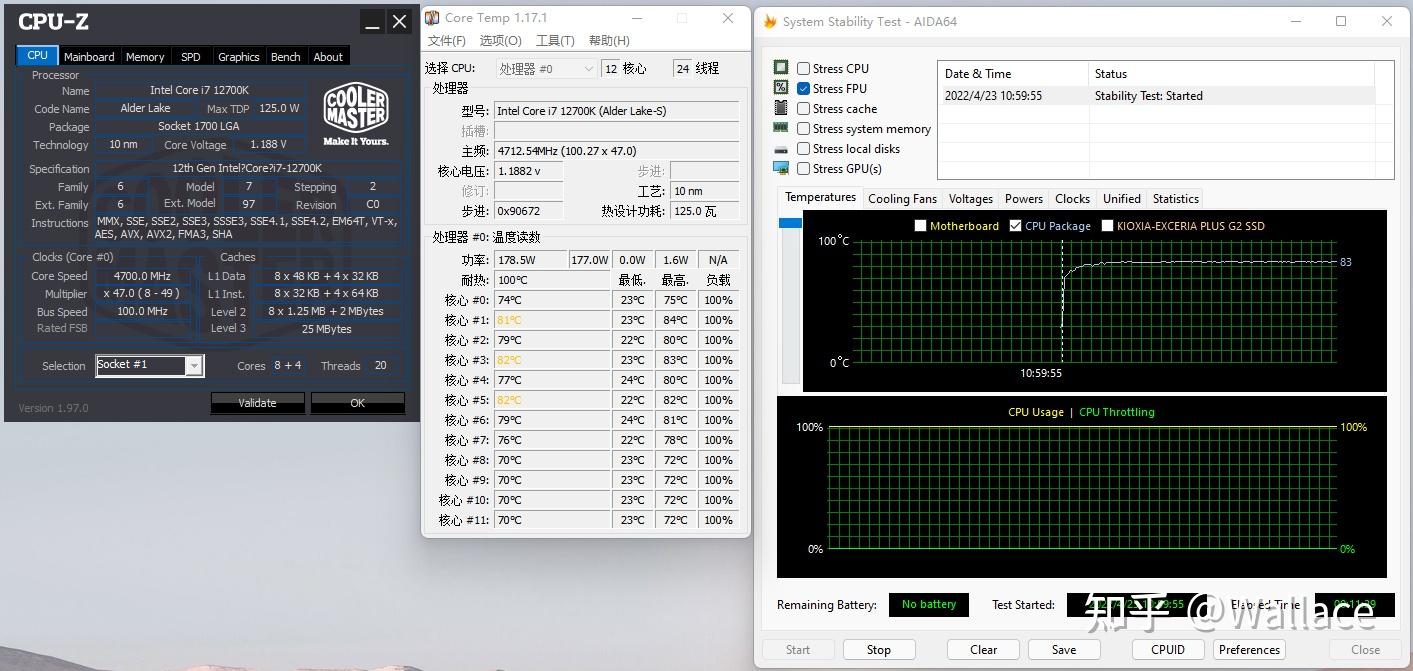
Task: Click the Stress CPU chip icon in AIDA64
Action: click(x=781, y=68)
